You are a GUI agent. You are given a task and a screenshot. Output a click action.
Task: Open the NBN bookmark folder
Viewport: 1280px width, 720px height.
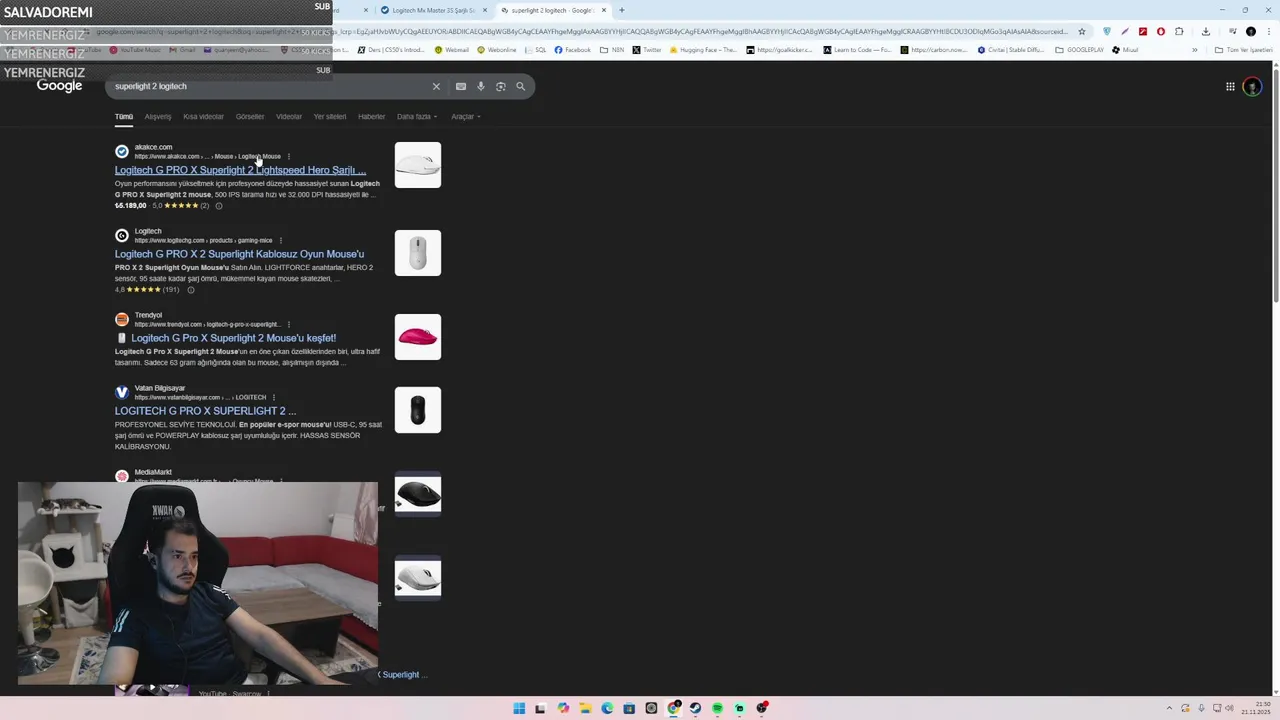pos(612,50)
